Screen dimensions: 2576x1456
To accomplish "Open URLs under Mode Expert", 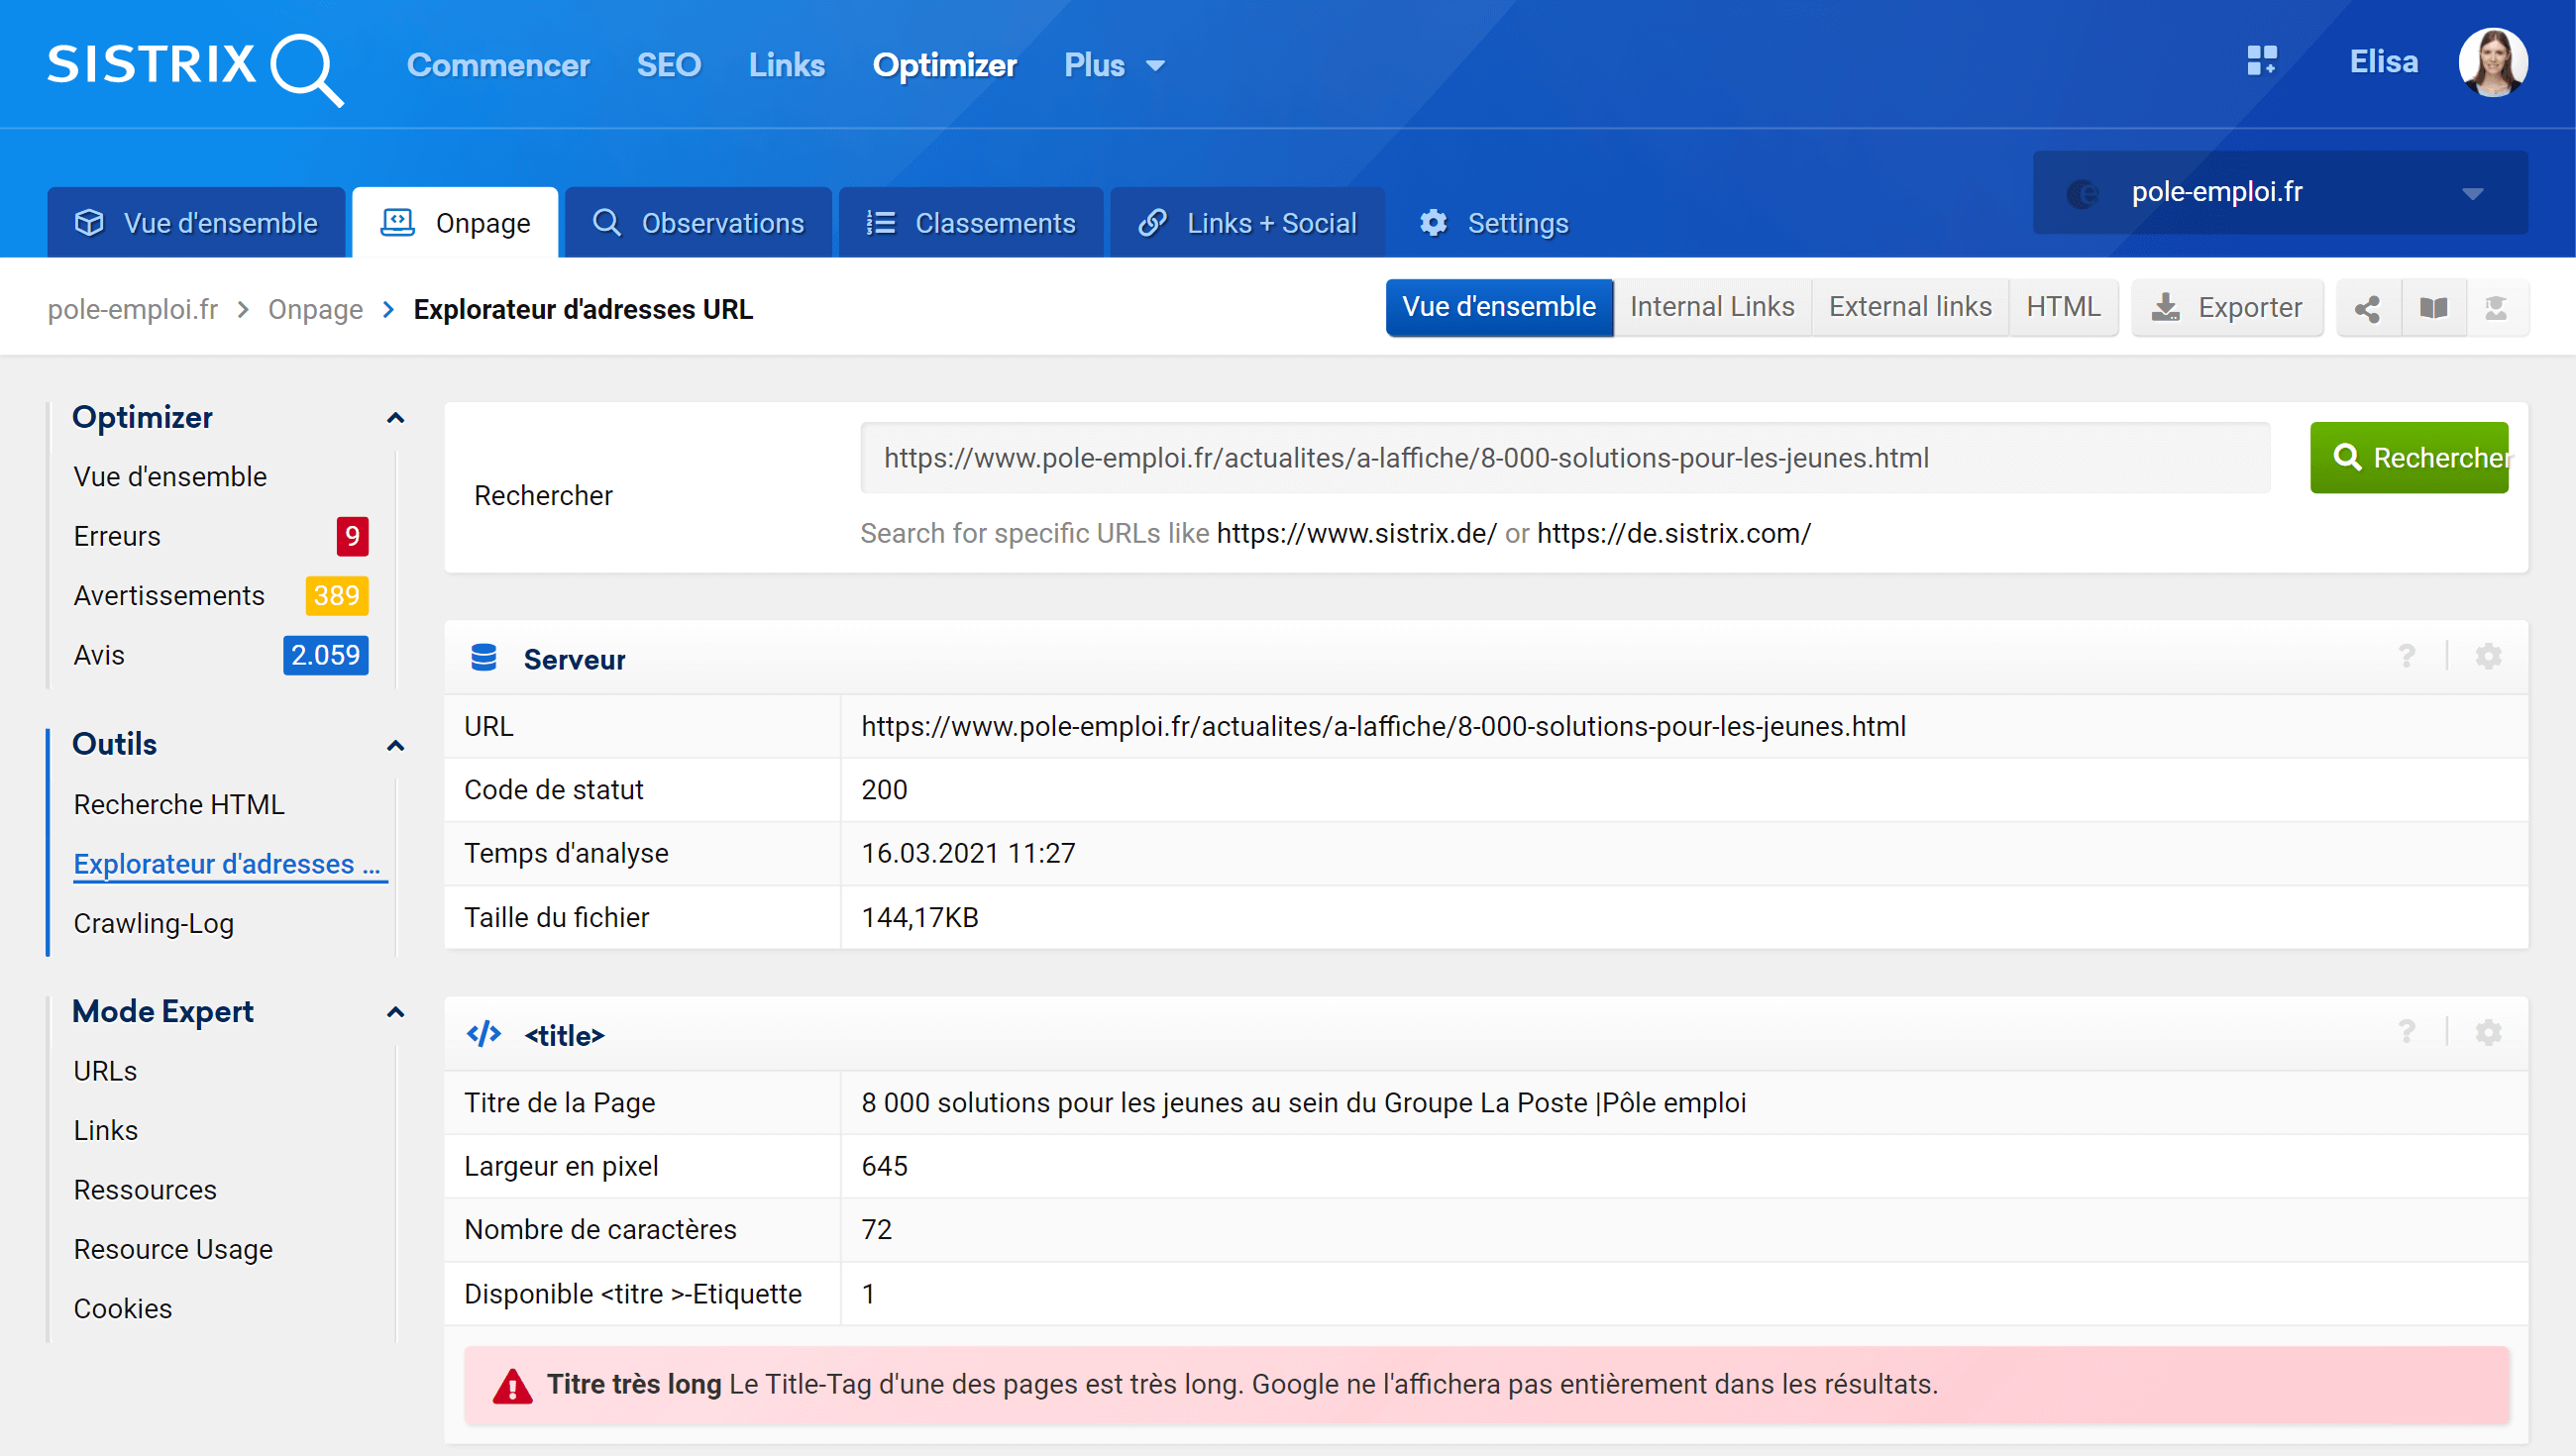I will 105,1071.
